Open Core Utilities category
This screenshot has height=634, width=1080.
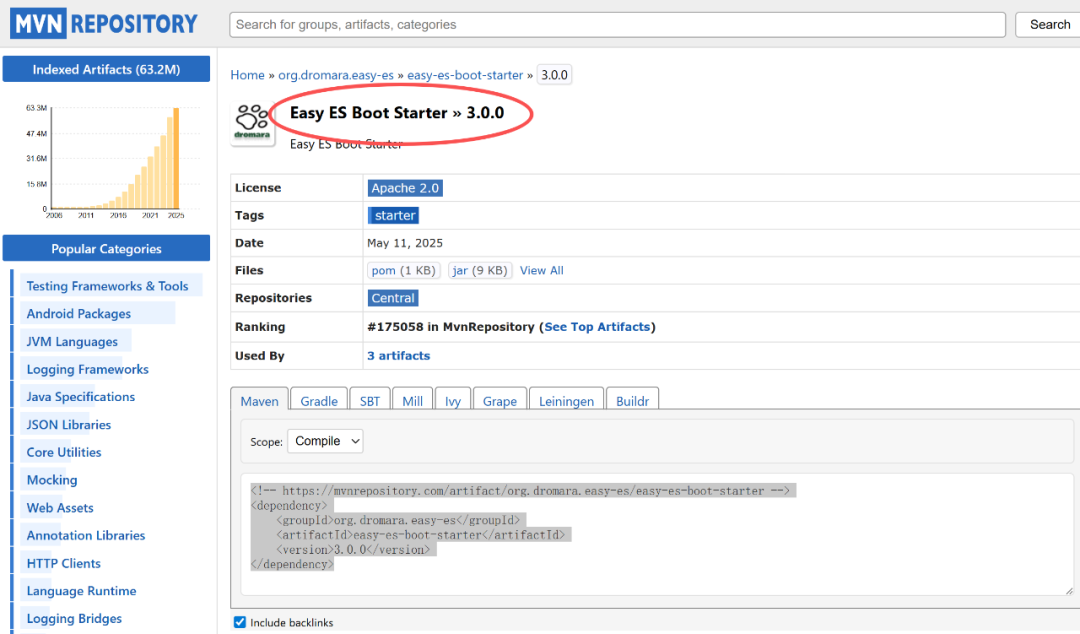[64, 452]
